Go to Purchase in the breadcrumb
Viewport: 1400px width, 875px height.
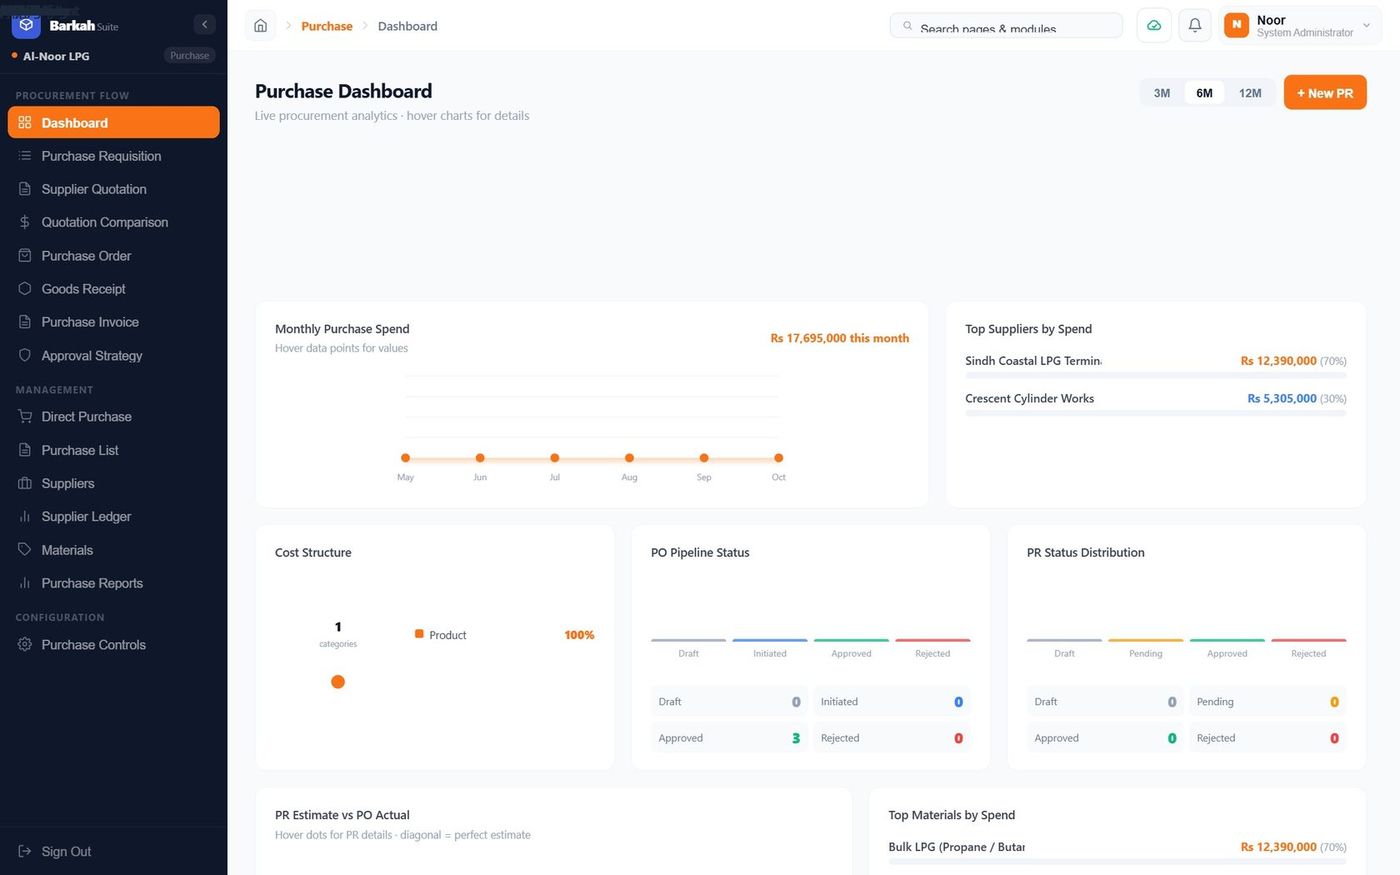pos(327,26)
